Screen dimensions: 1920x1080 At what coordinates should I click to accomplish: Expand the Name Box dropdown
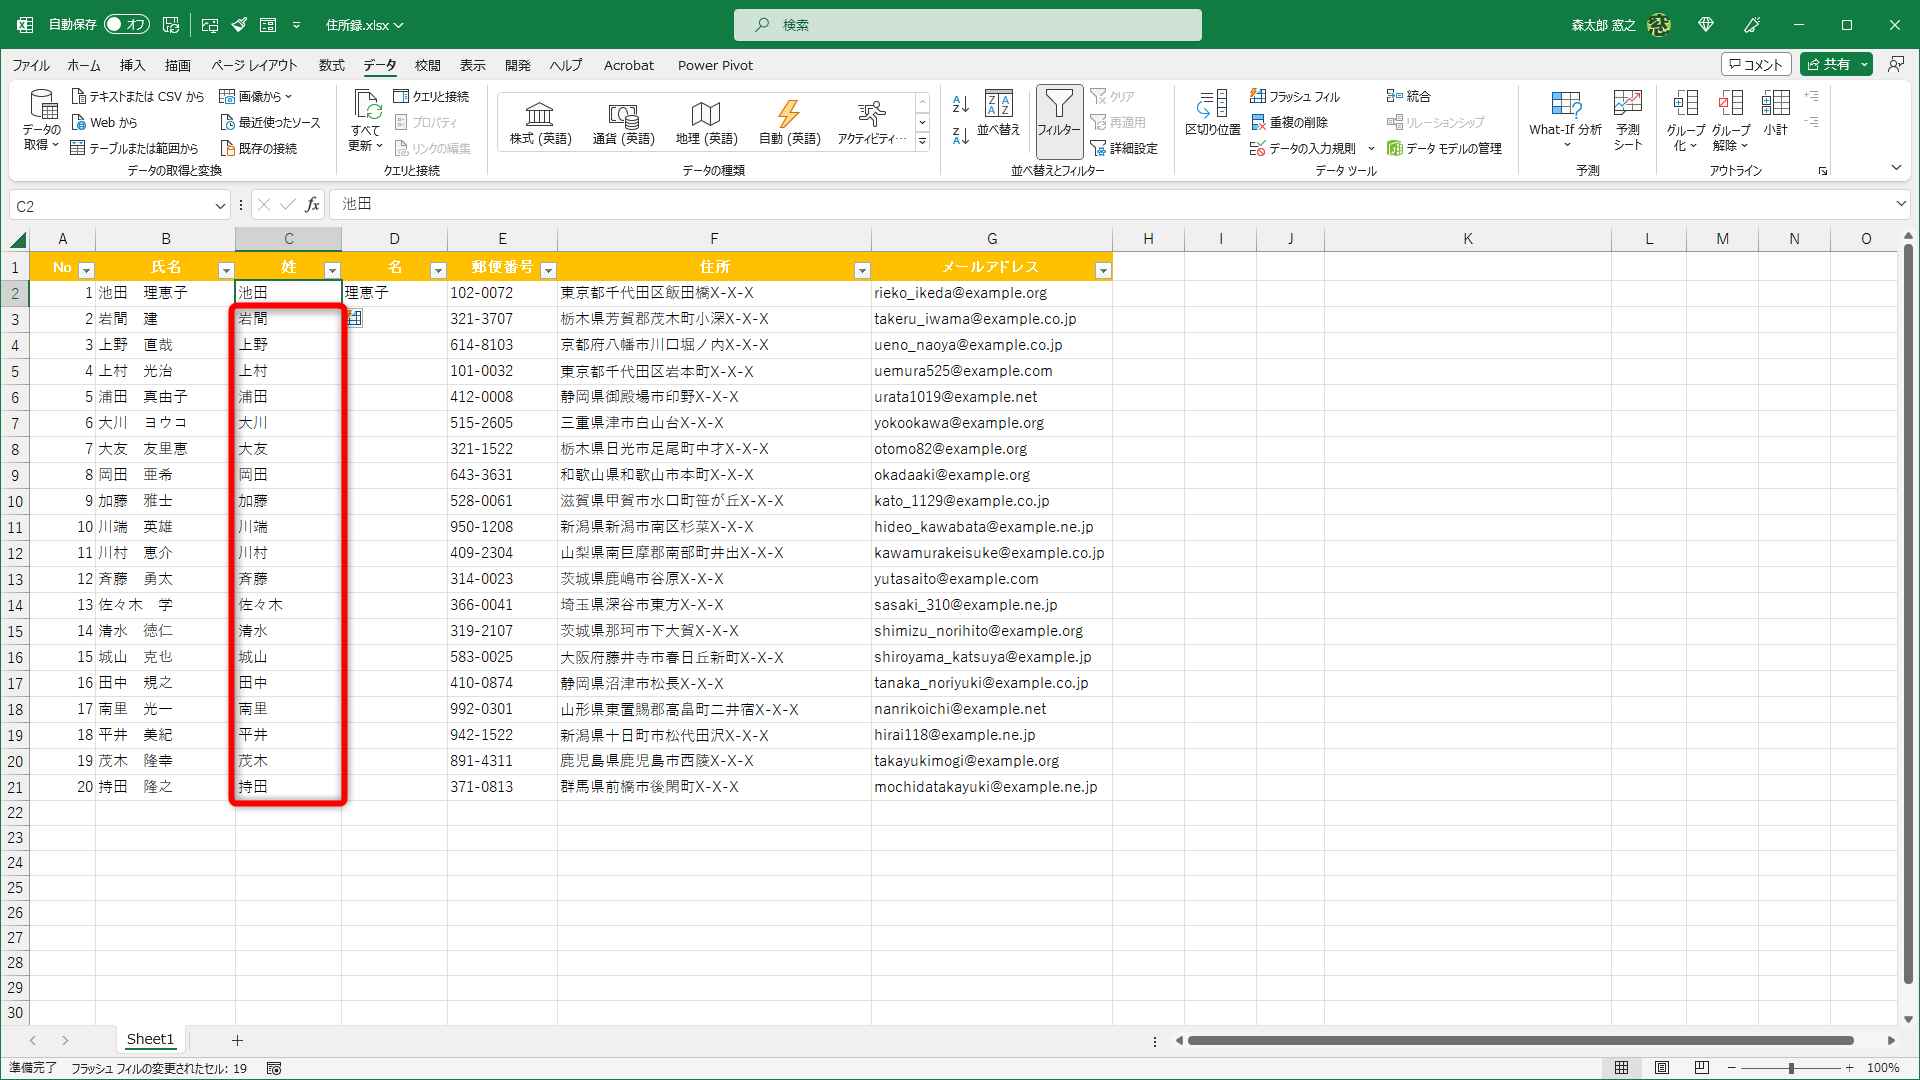pyautogui.click(x=220, y=206)
